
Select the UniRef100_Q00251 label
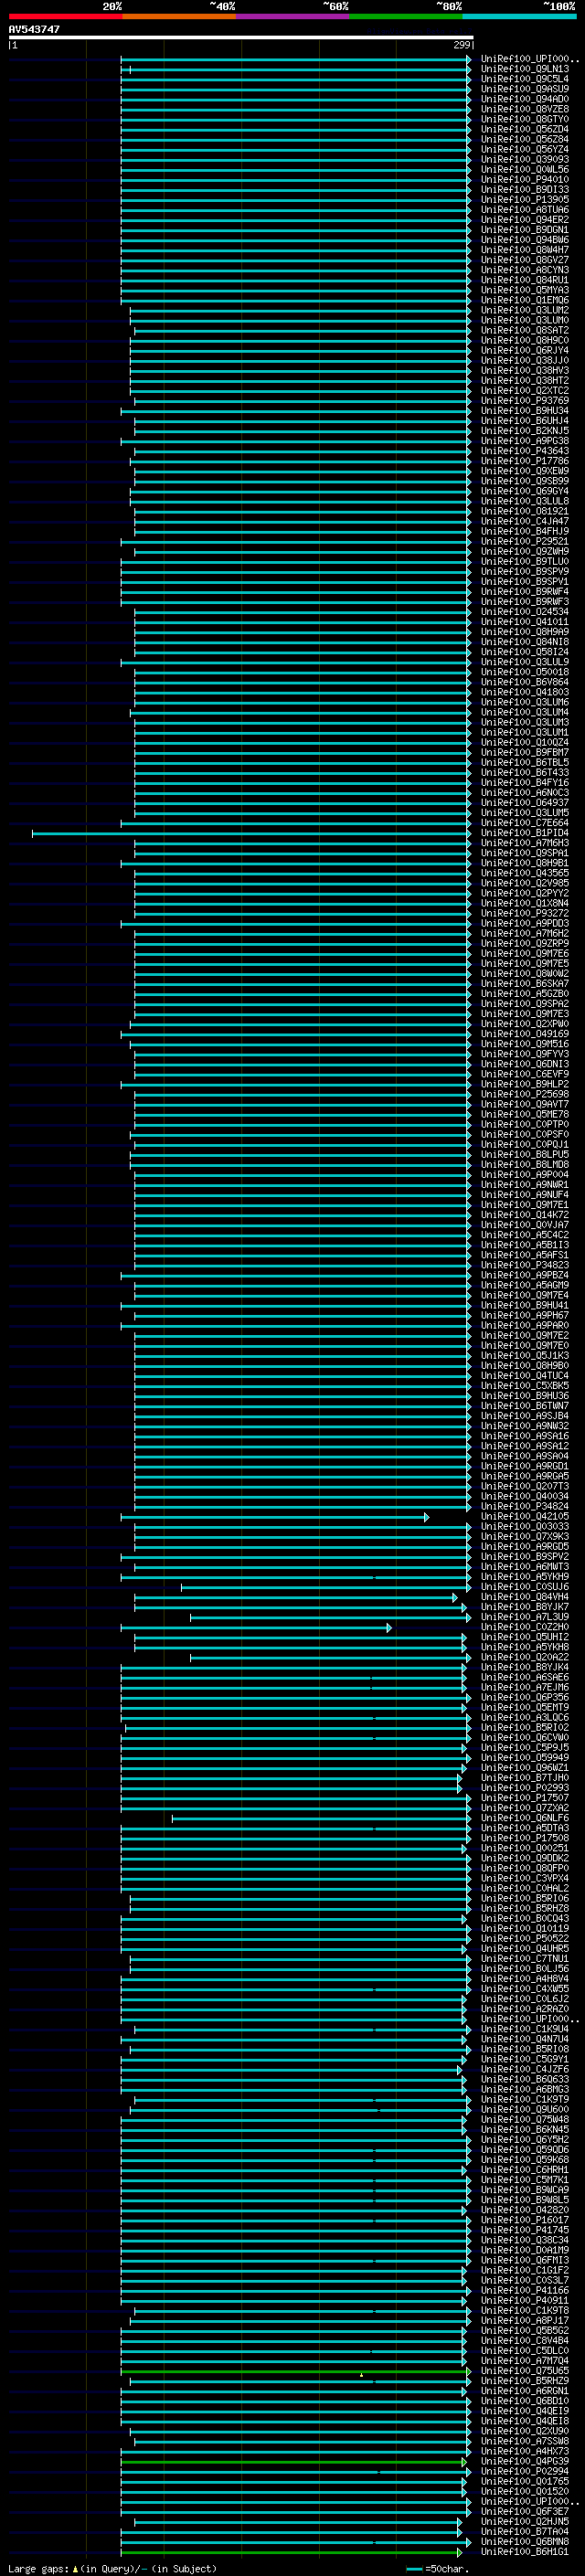tap(525, 1848)
